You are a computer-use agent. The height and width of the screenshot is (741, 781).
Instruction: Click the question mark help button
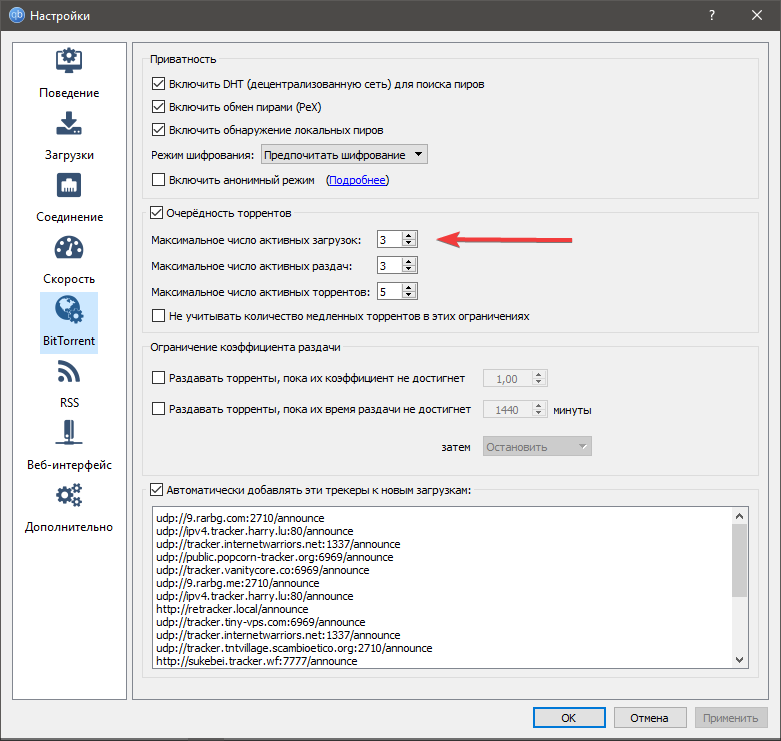click(x=712, y=16)
